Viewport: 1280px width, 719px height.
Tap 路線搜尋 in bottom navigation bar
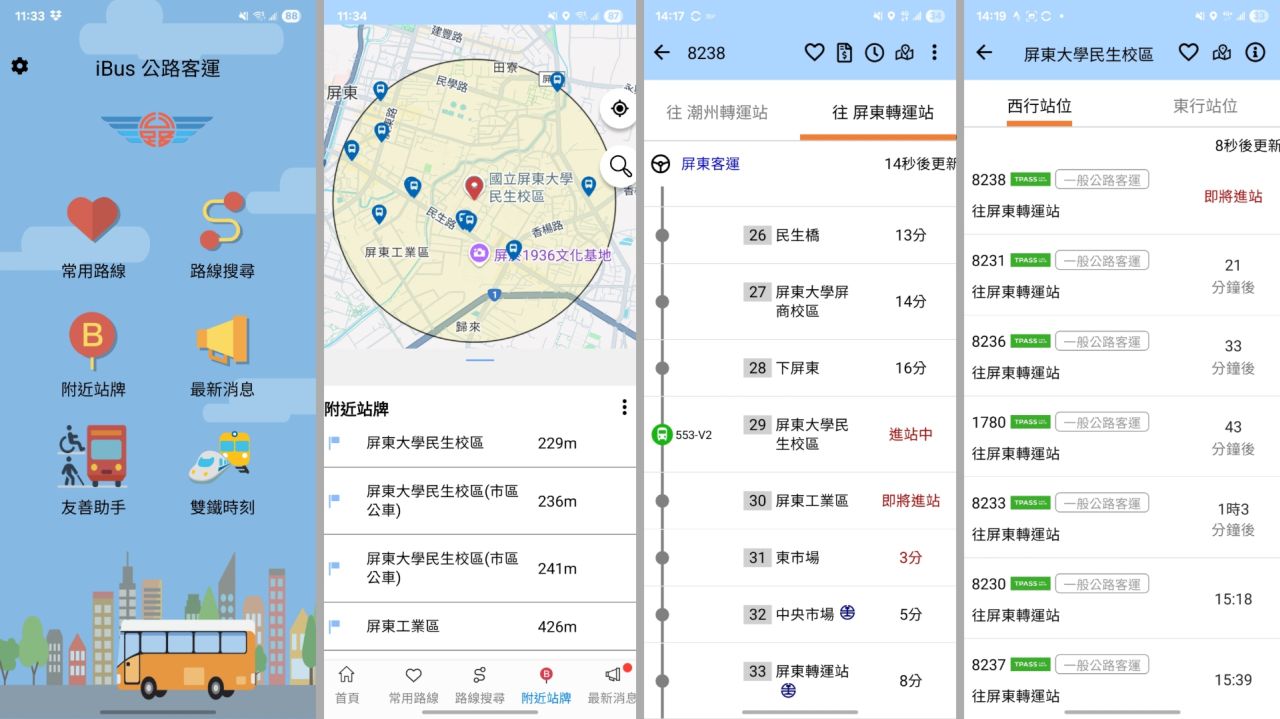pyautogui.click(x=479, y=685)
